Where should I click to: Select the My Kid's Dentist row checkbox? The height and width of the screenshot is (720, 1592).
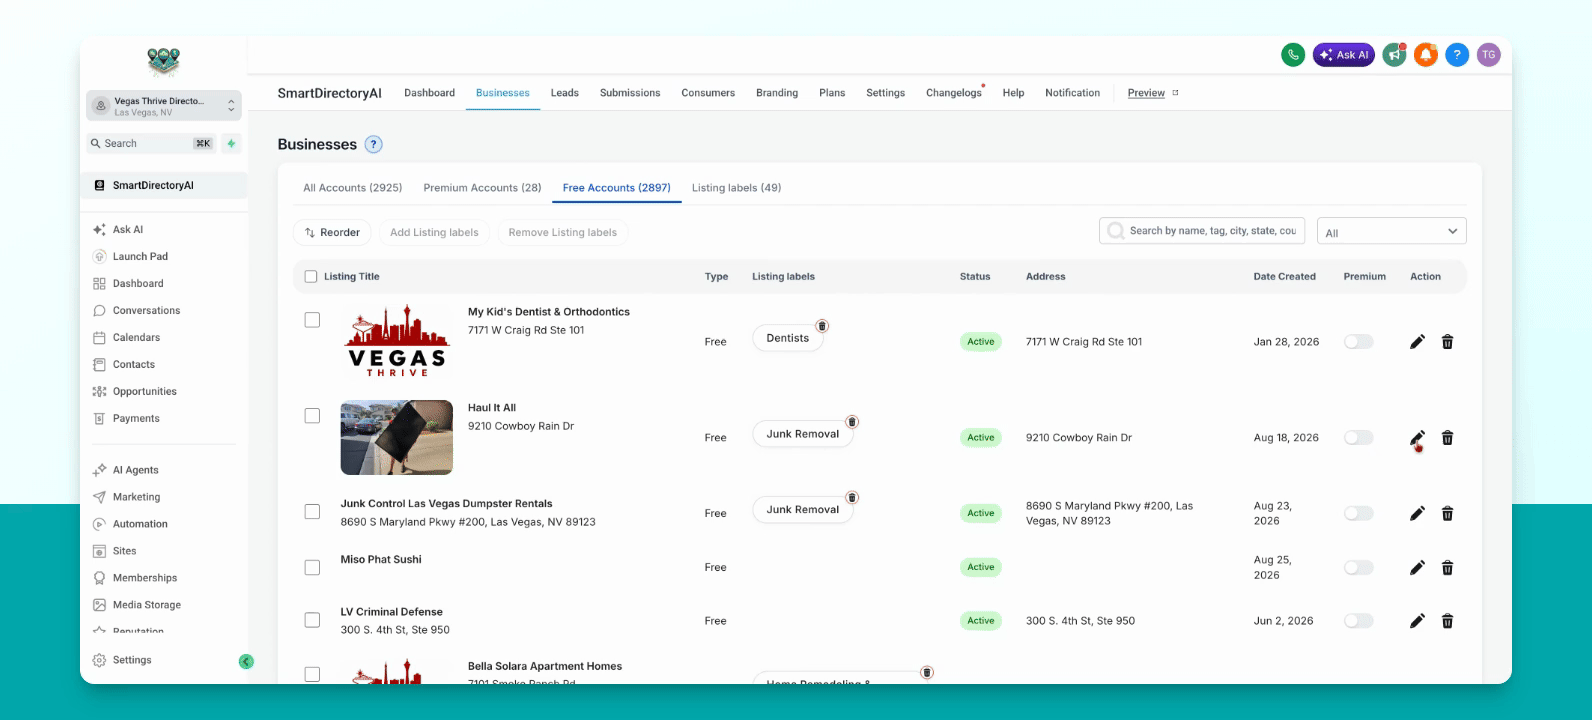coord(312,320)
